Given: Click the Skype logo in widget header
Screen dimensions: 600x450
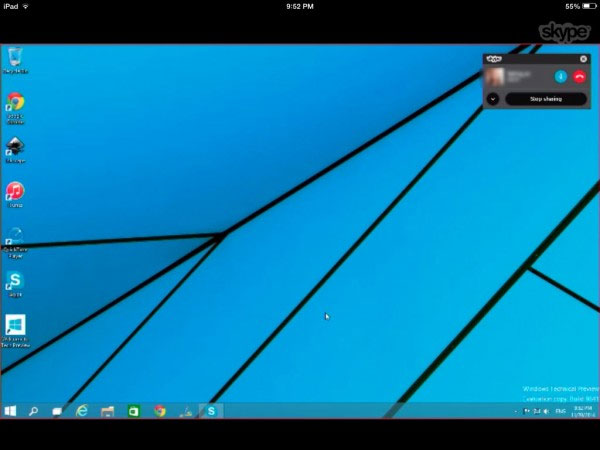Looking at the screenshot, I should 494,59.
